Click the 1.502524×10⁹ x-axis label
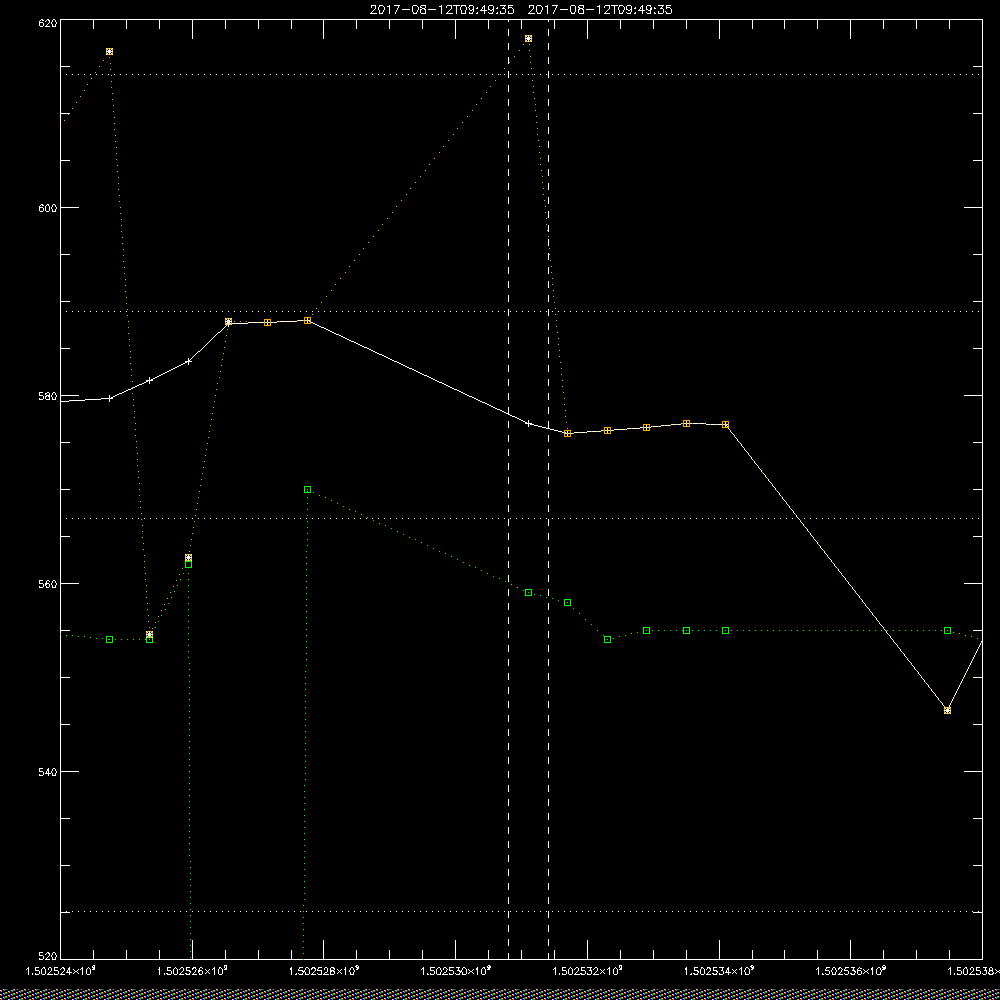This screenshot has height=1000, width=1000. point(61,971)
